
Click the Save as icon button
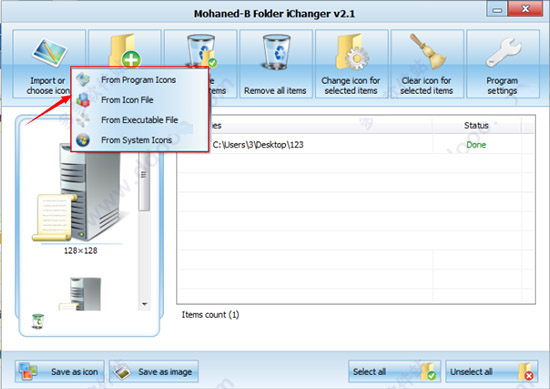[x=60, y=371]
